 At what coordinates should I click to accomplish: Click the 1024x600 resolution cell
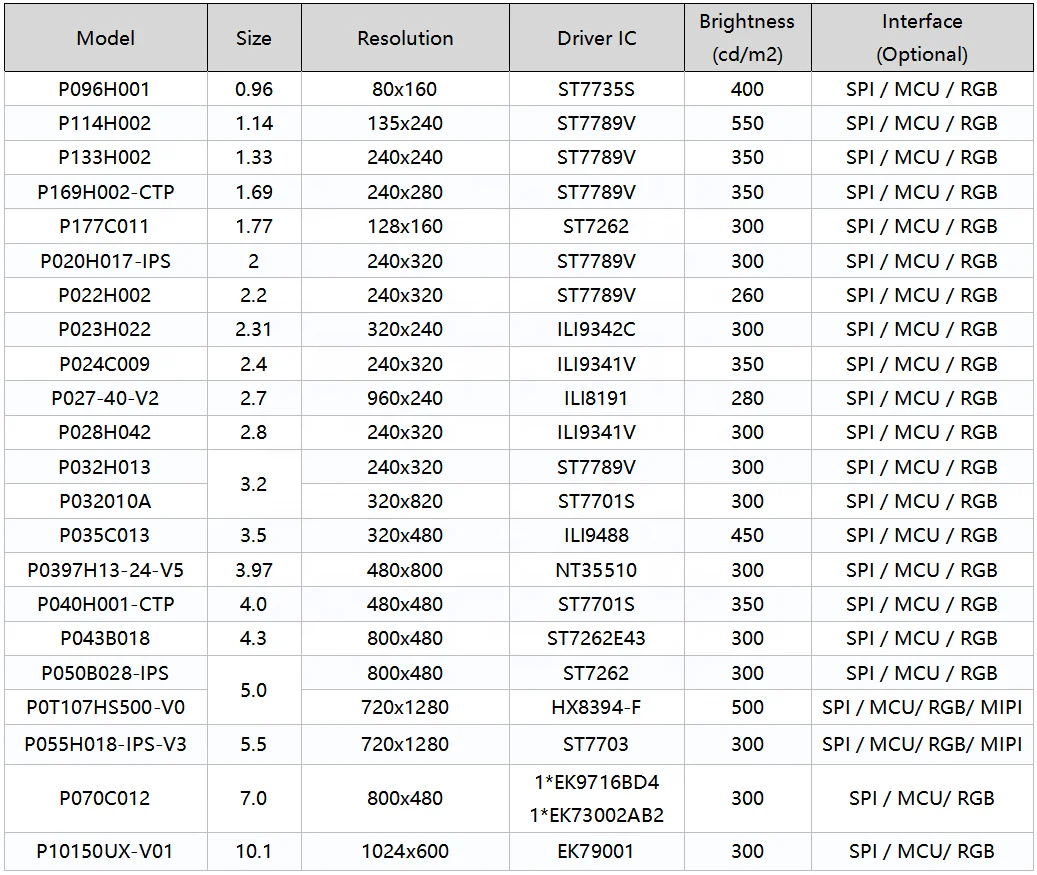pyautogui.click(x=404, y=851)
